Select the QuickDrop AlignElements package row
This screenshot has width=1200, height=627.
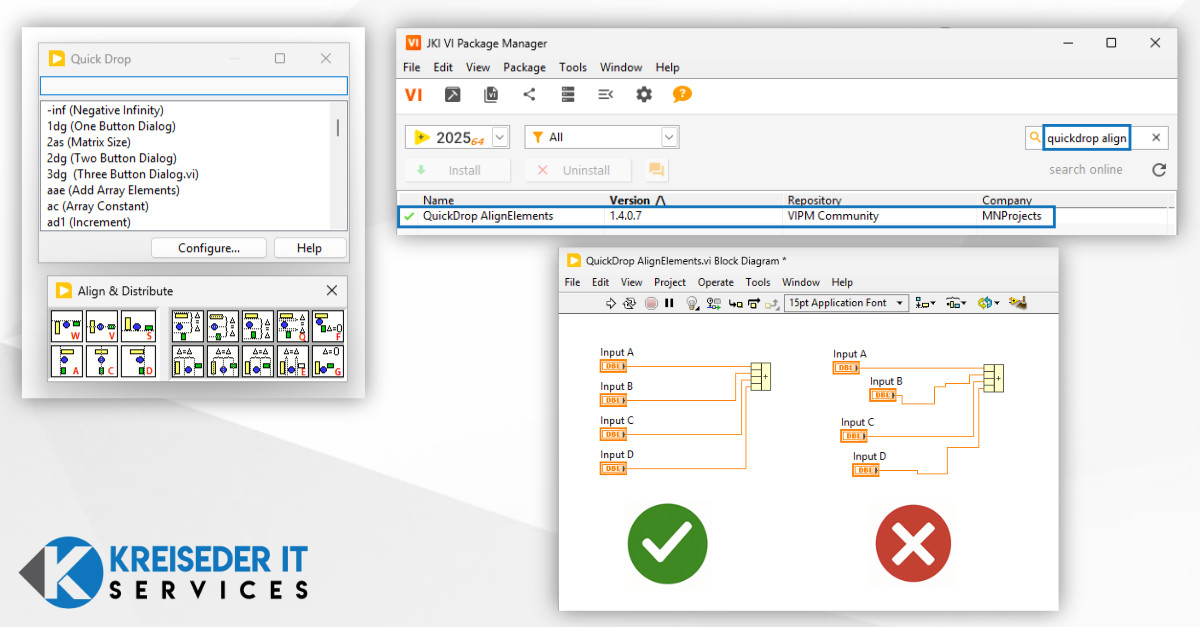pyautogui.click(x=727, y=216)
